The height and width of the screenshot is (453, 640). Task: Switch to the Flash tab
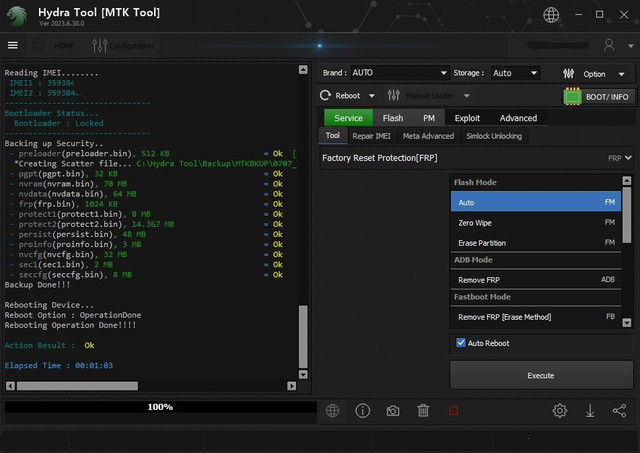pos(393,118)
